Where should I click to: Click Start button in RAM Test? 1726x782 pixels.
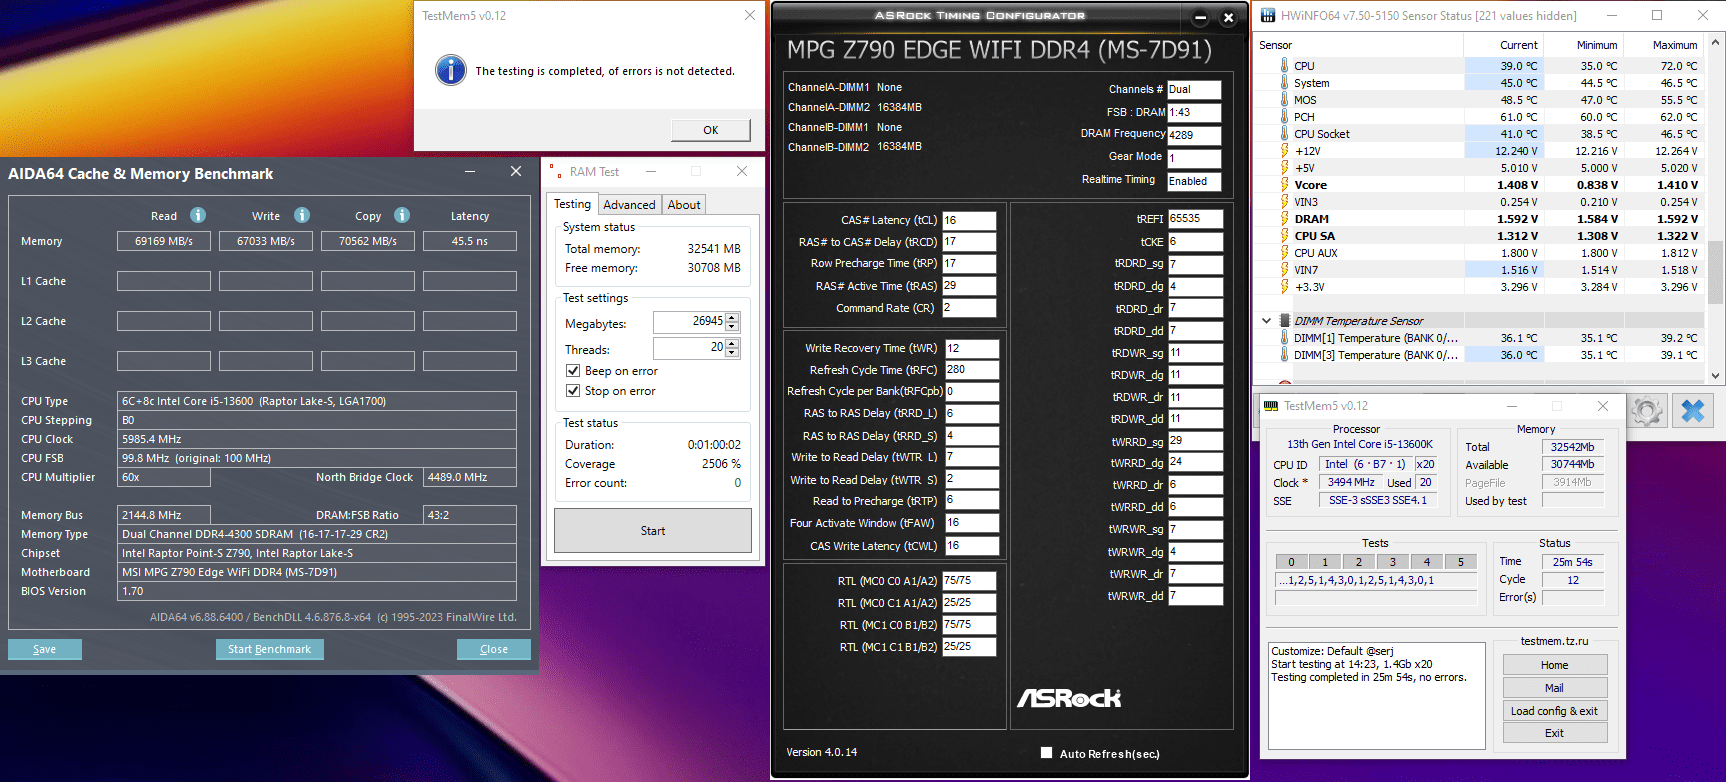(653, 531)
